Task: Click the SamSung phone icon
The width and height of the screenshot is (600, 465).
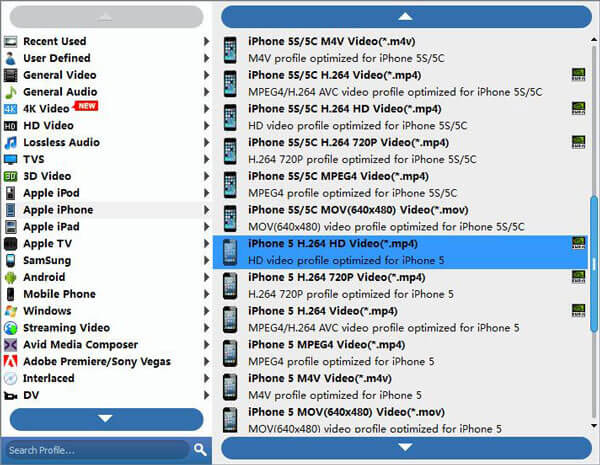Action: coord(11,260)
